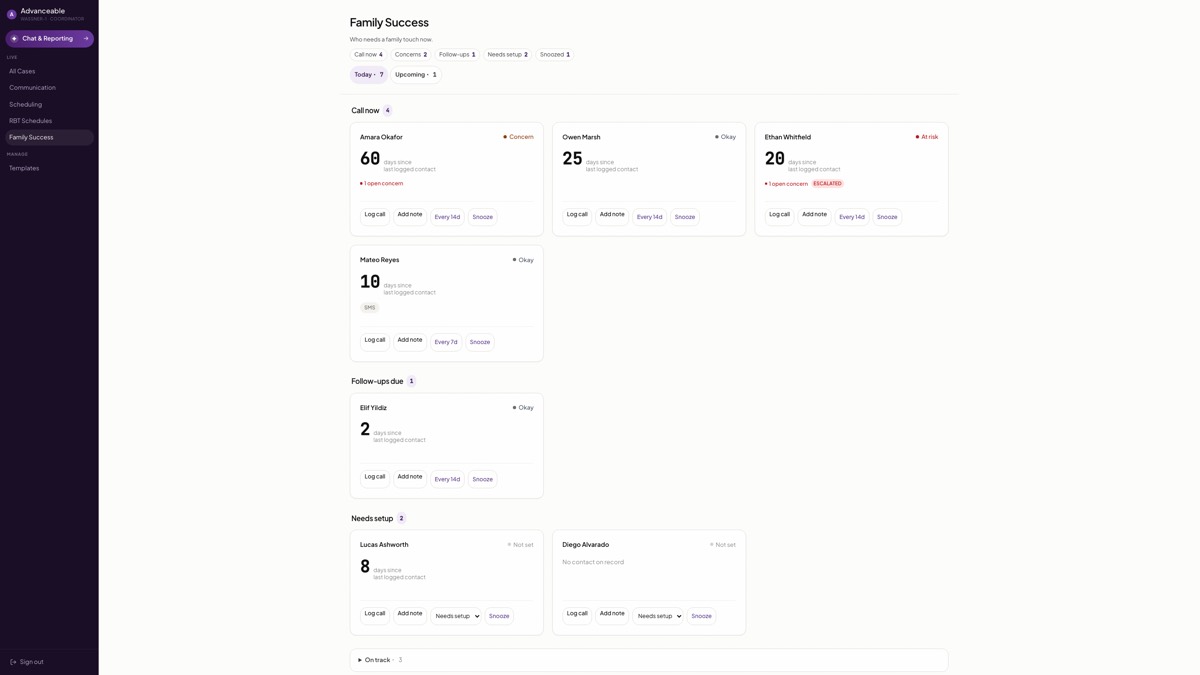Click the SMS badge on Mateo Reyes card
The image size is (1200, 675).
click(370, 308)
